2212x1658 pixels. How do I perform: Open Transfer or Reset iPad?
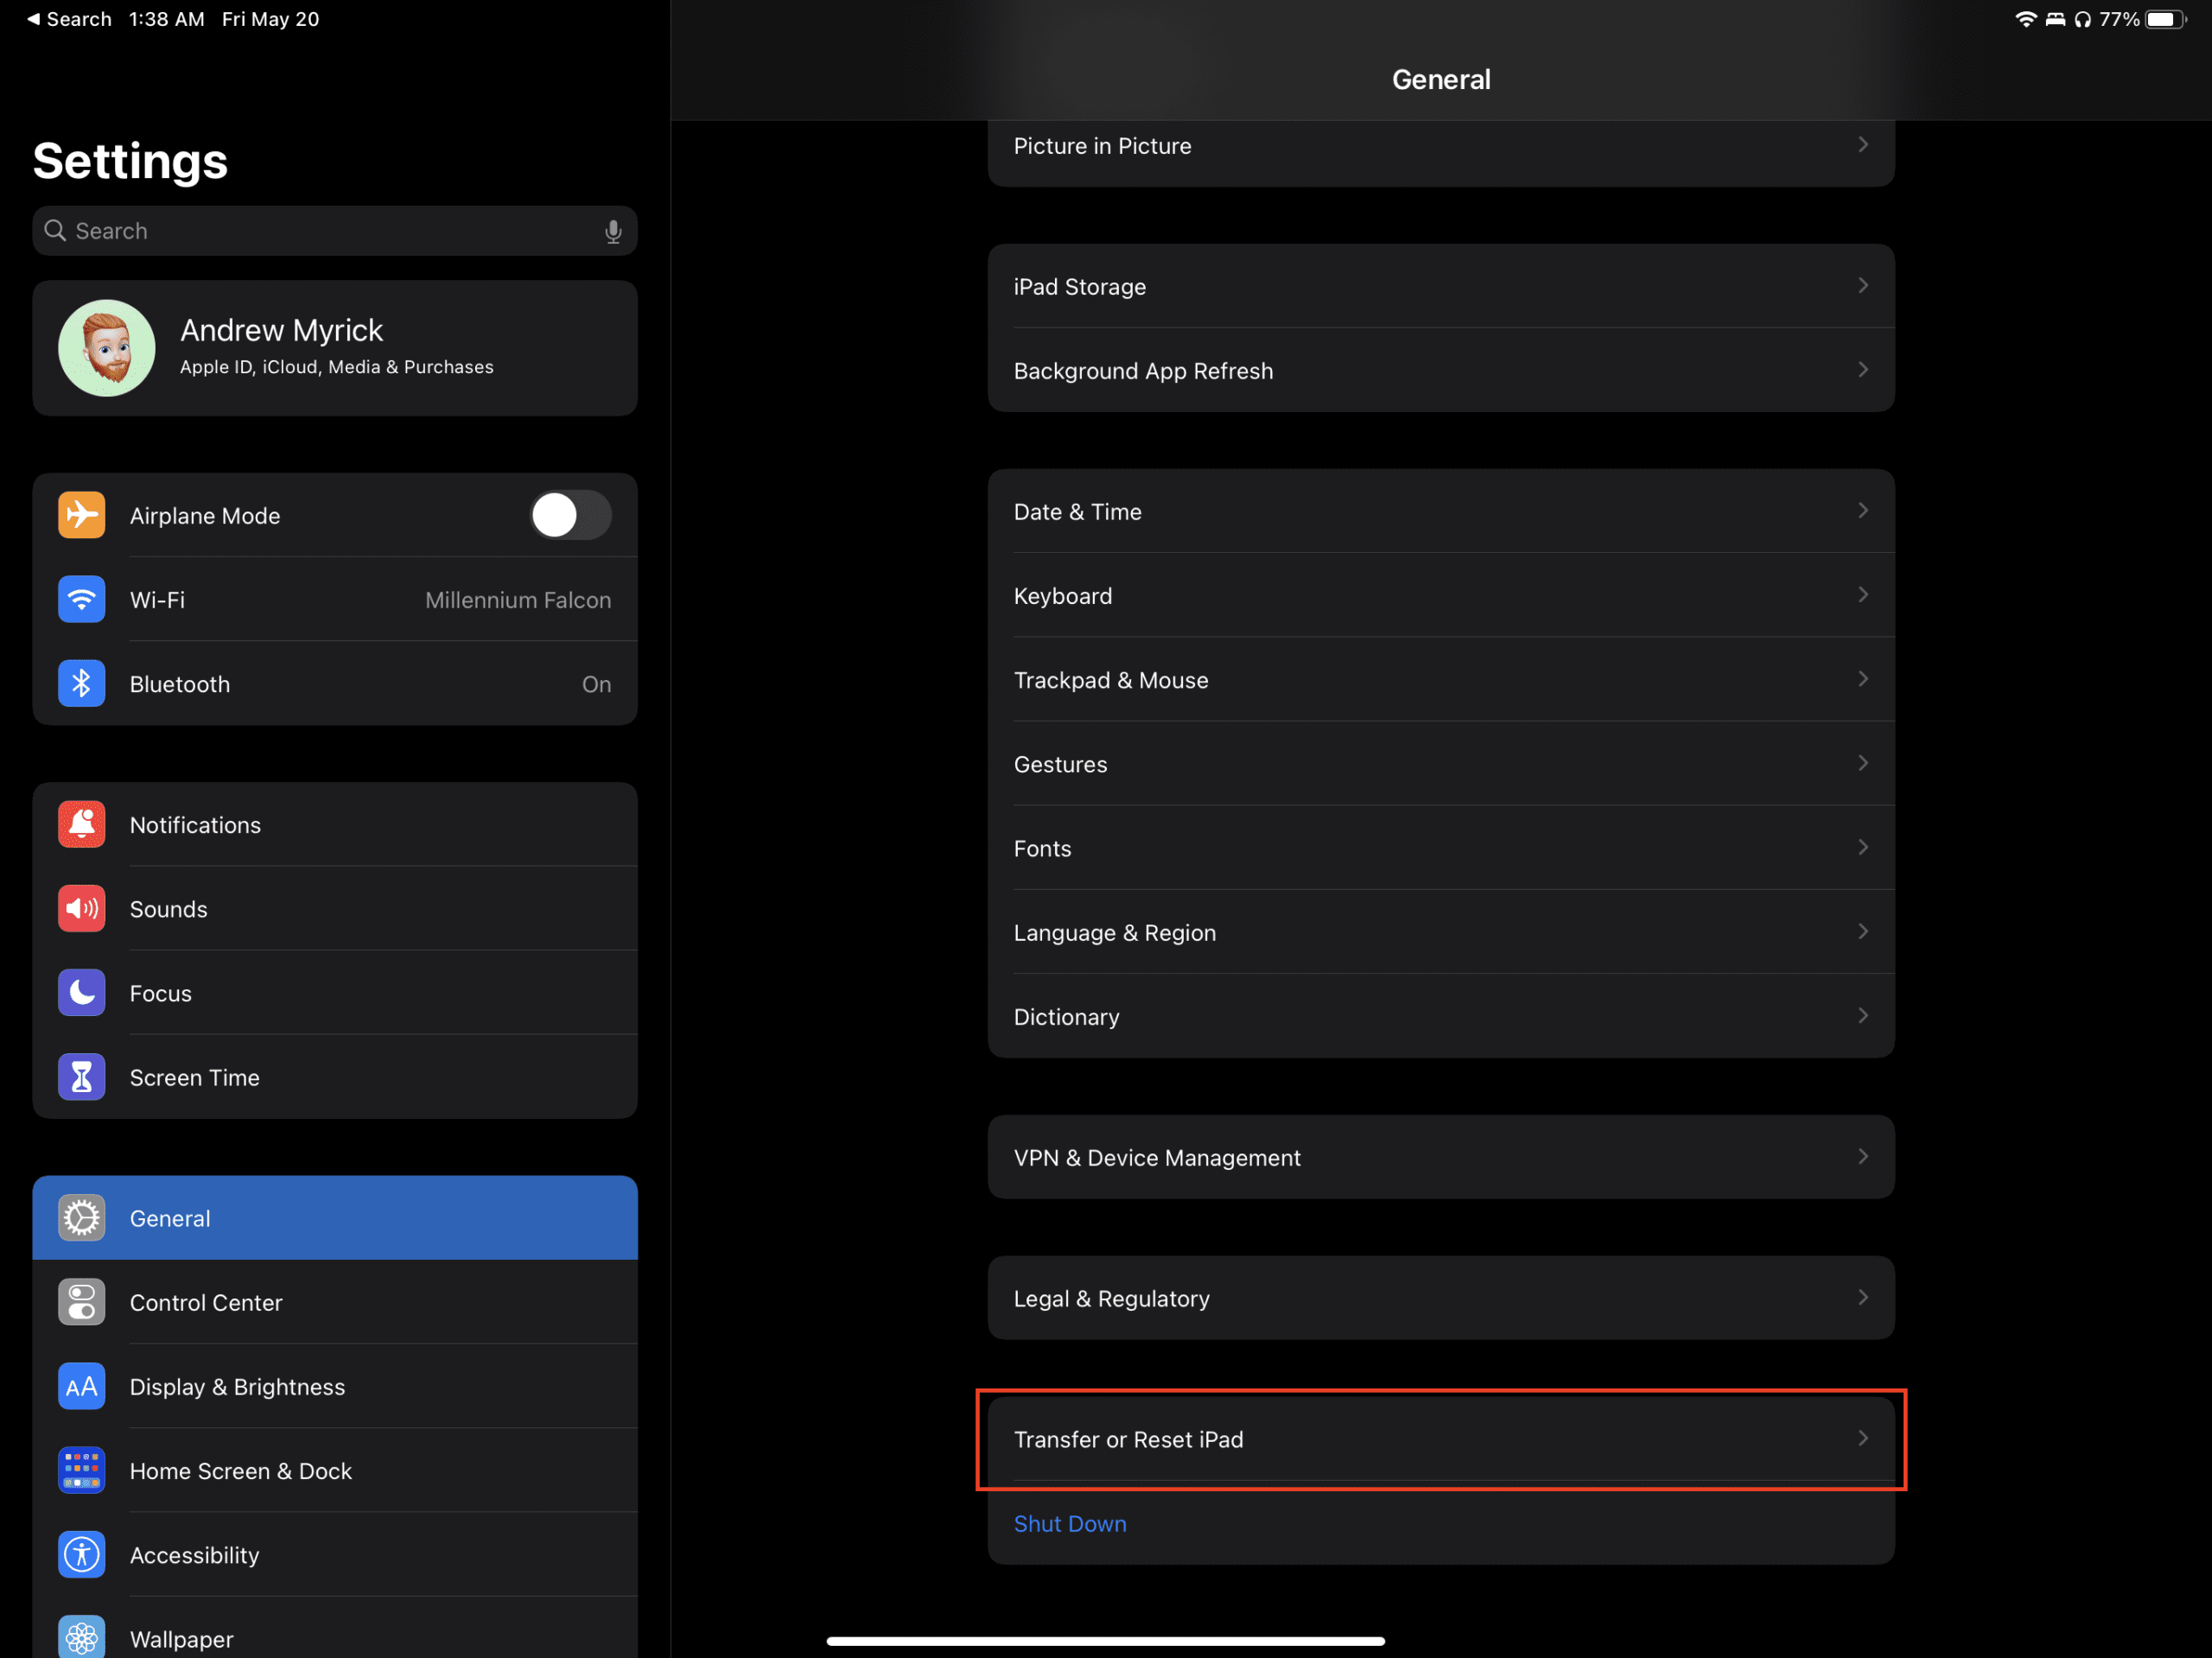1441,1439
